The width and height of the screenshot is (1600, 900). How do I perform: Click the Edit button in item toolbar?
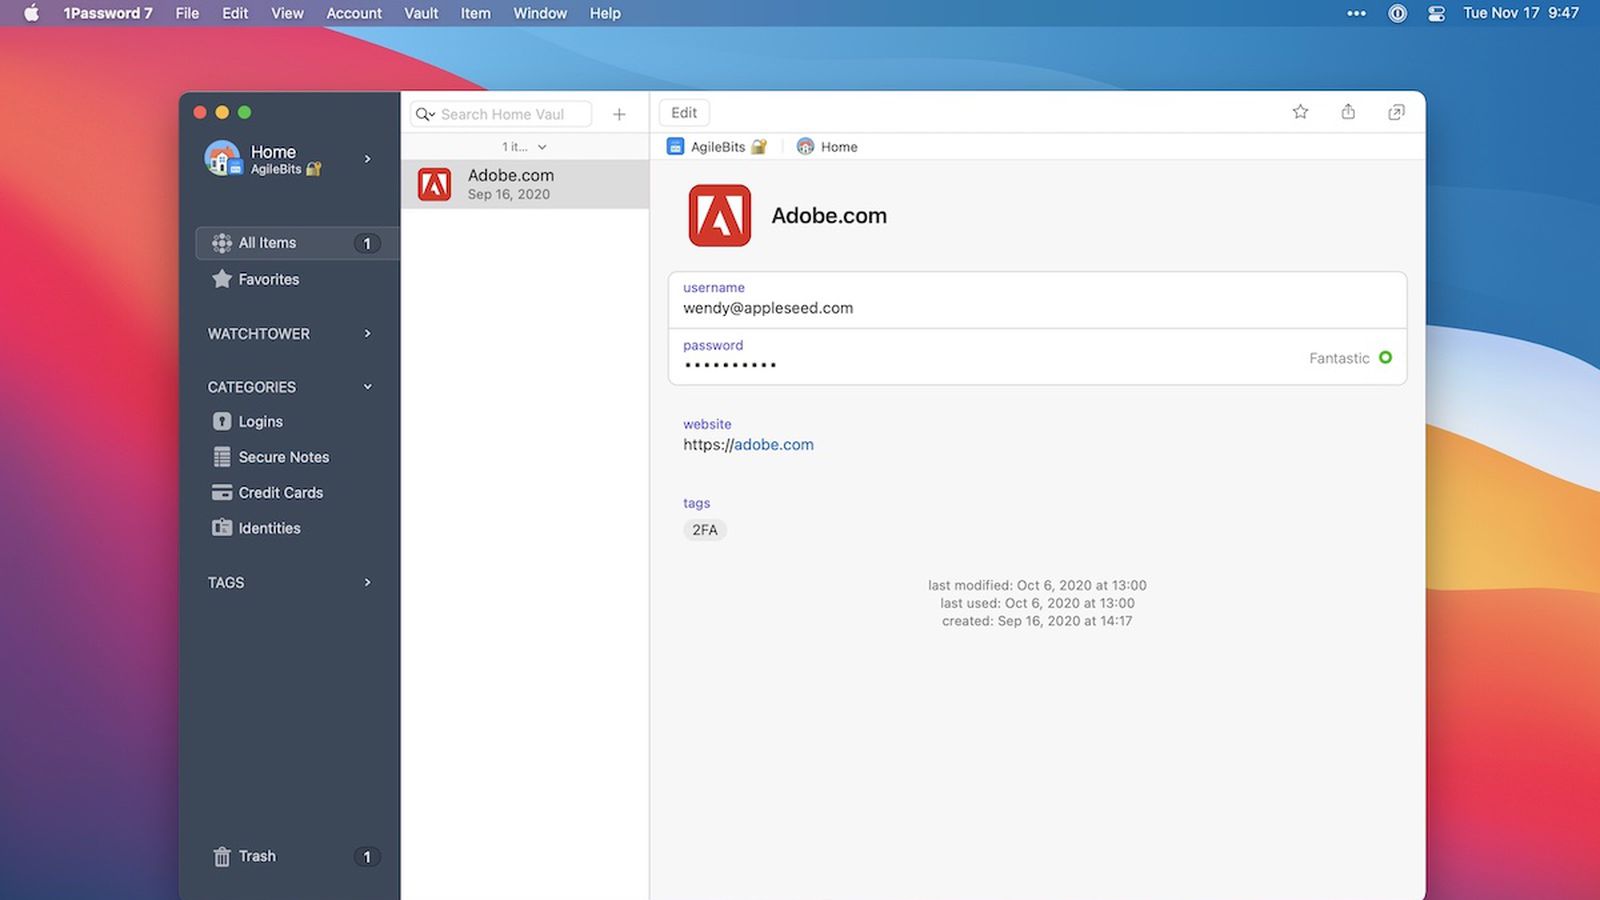click(684, 113)
